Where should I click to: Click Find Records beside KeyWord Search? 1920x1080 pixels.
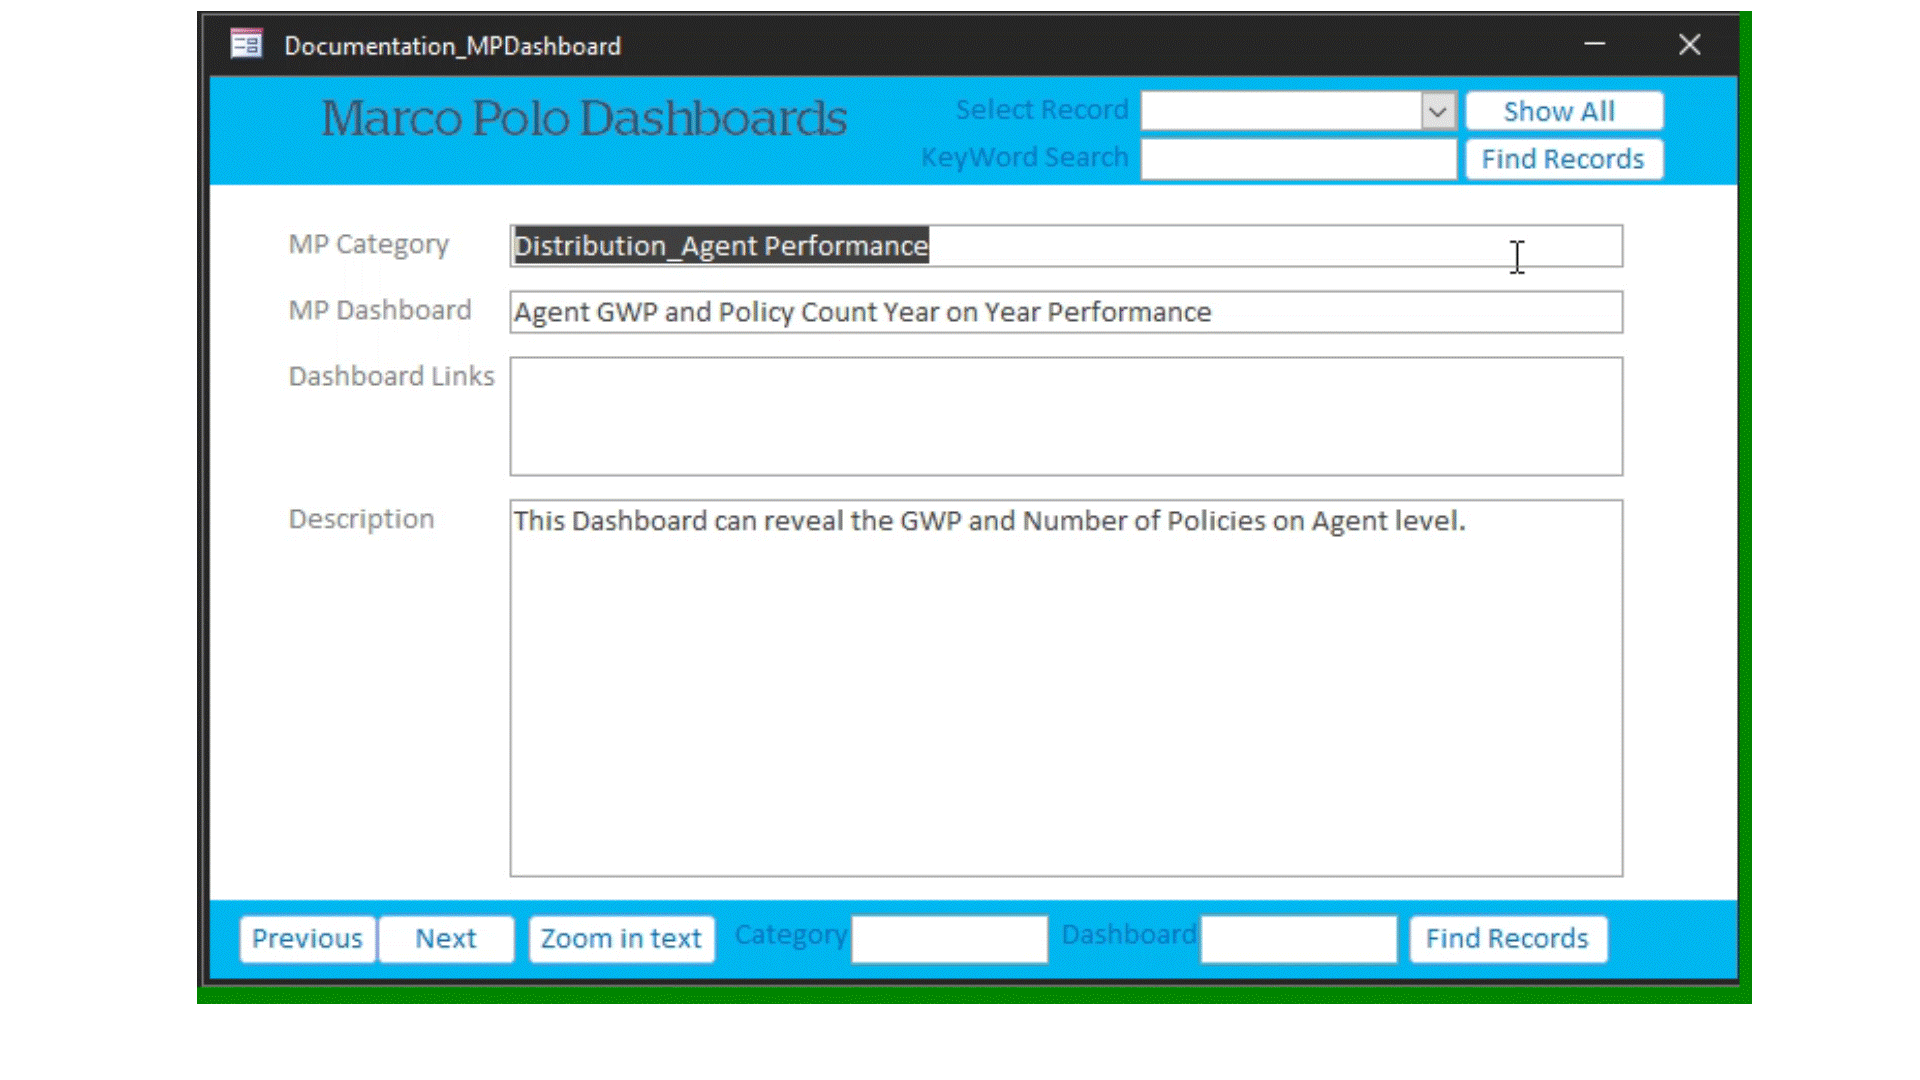(x=1563, y=159)
